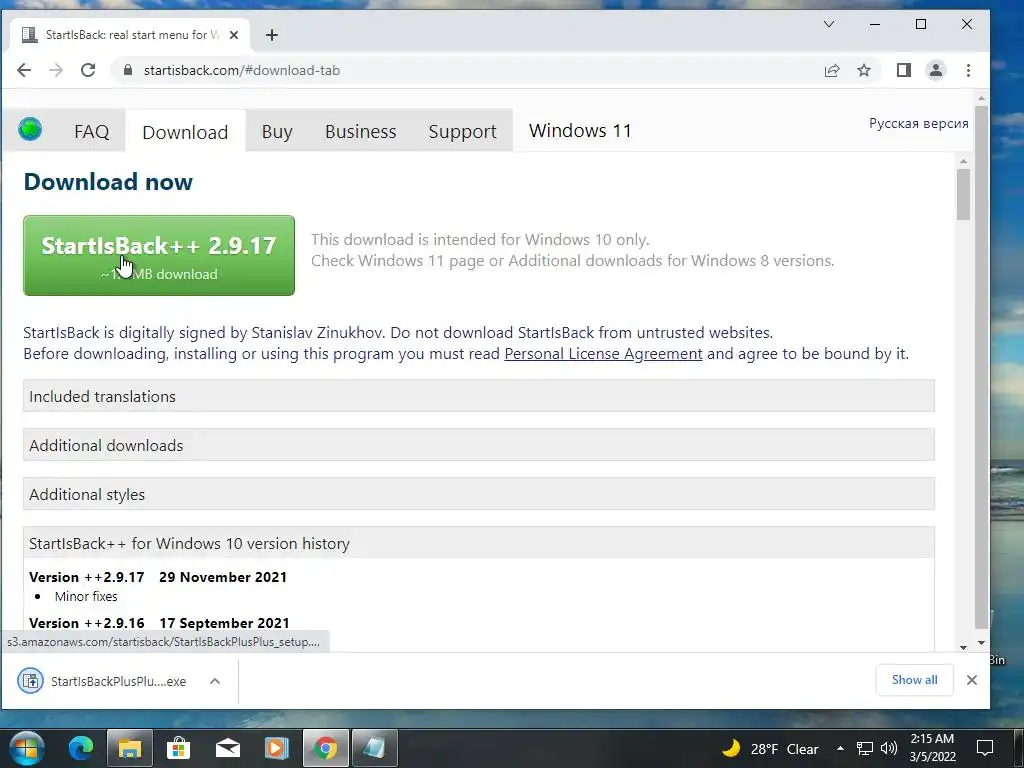Viewport: 1024px width, 768px height.
Task: Open Microsoft Store from taskbar
Action: [x=178, y=748]
